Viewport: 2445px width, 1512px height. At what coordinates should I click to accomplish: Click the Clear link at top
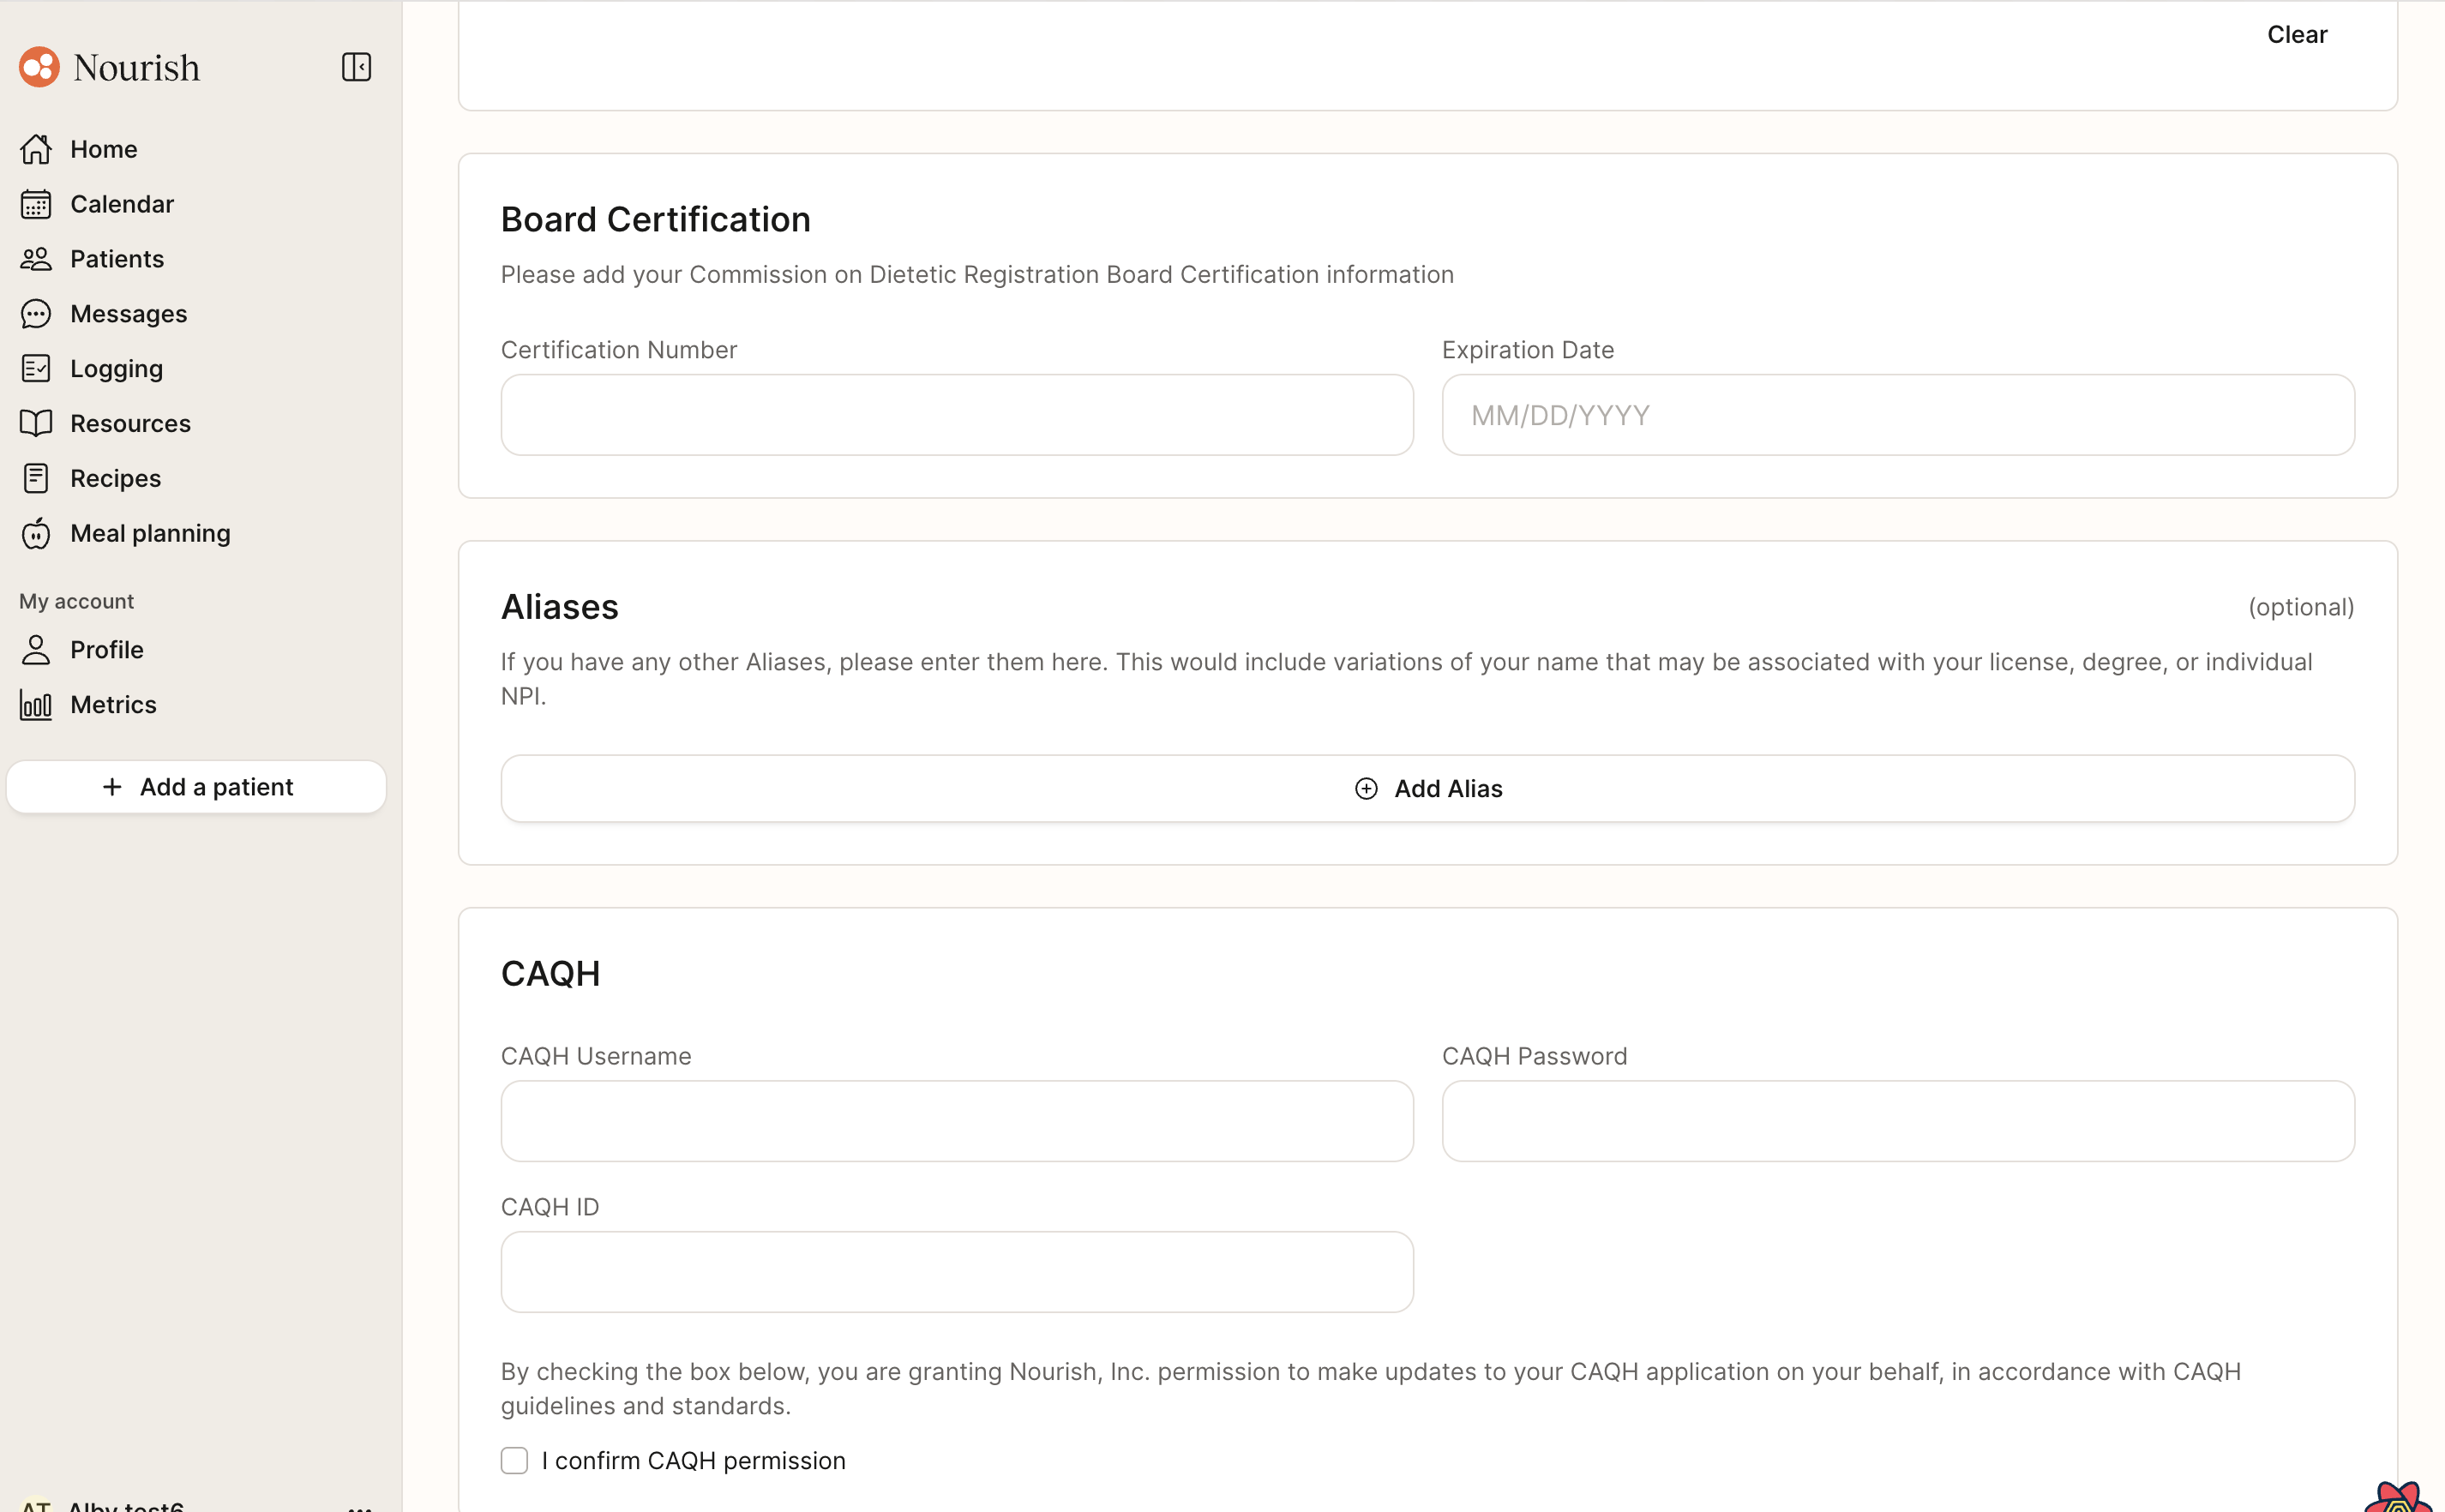pos(2296,35)
